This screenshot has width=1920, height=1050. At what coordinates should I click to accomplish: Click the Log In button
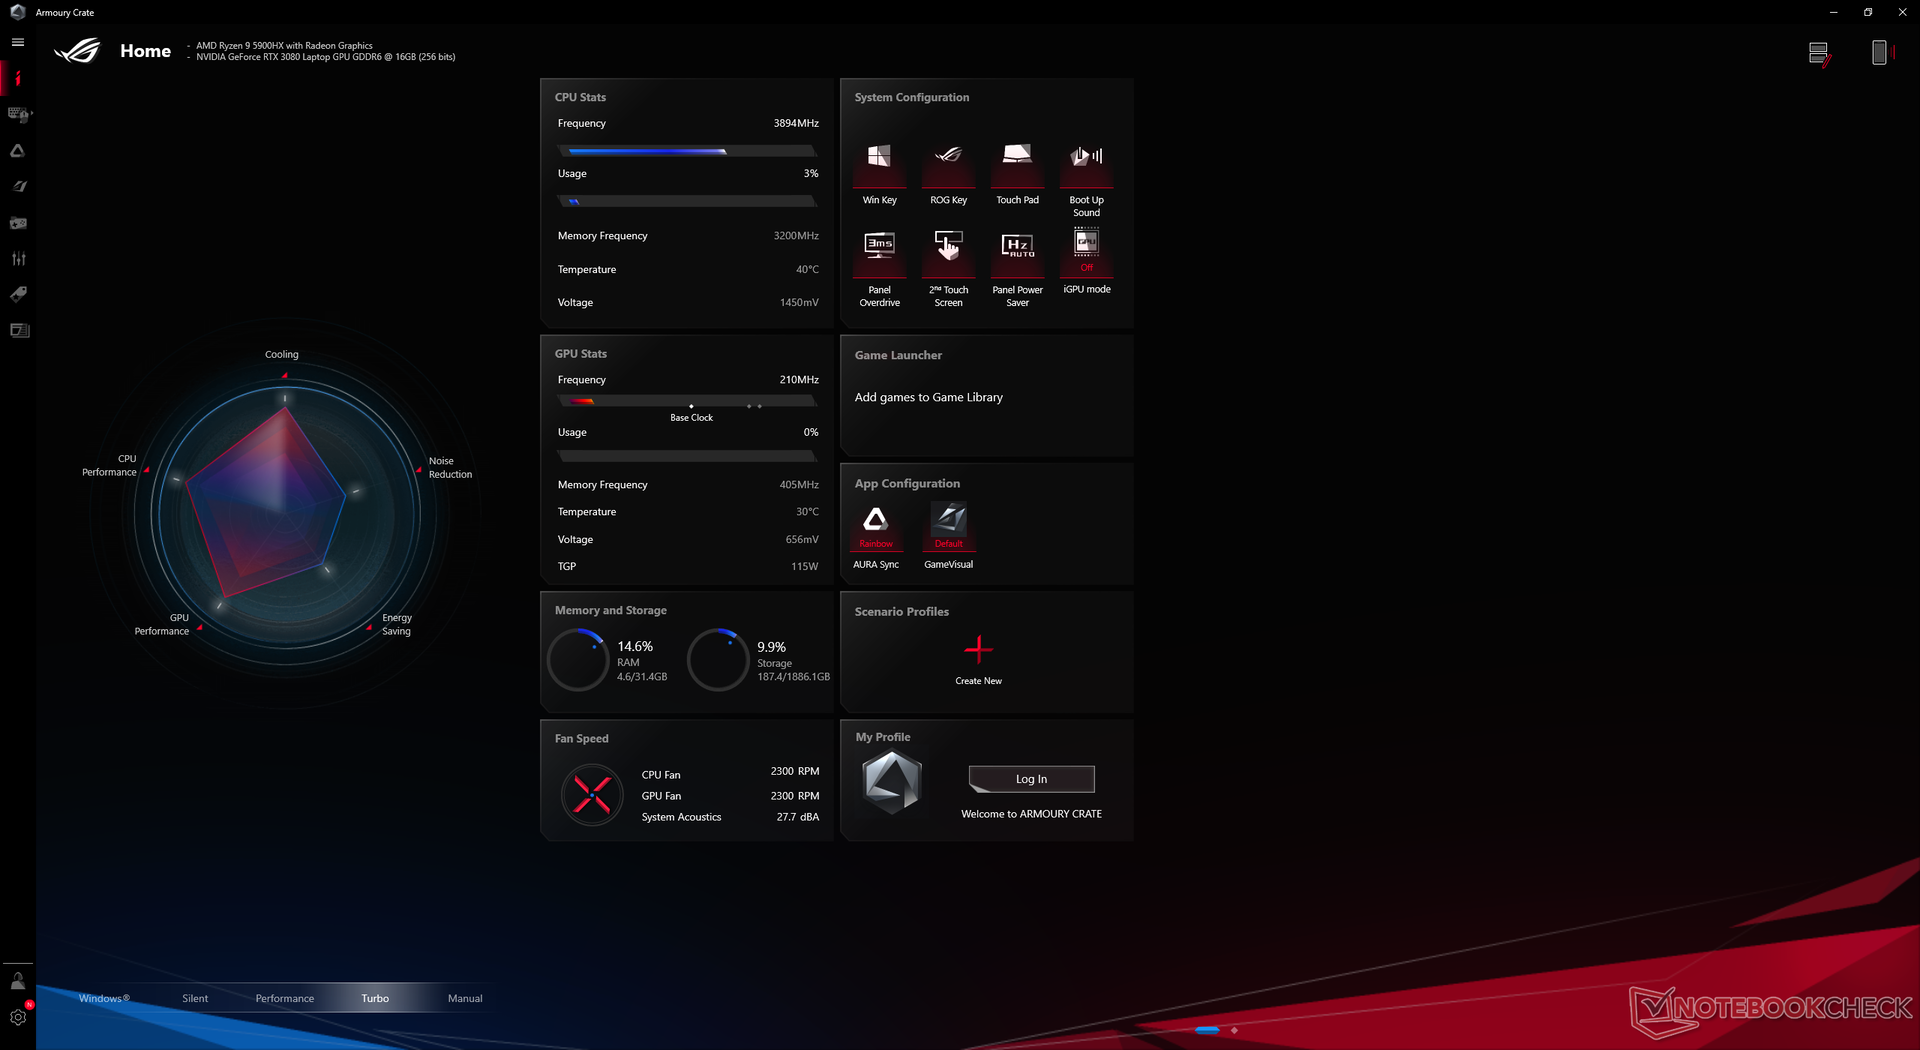click(1031, 779)
